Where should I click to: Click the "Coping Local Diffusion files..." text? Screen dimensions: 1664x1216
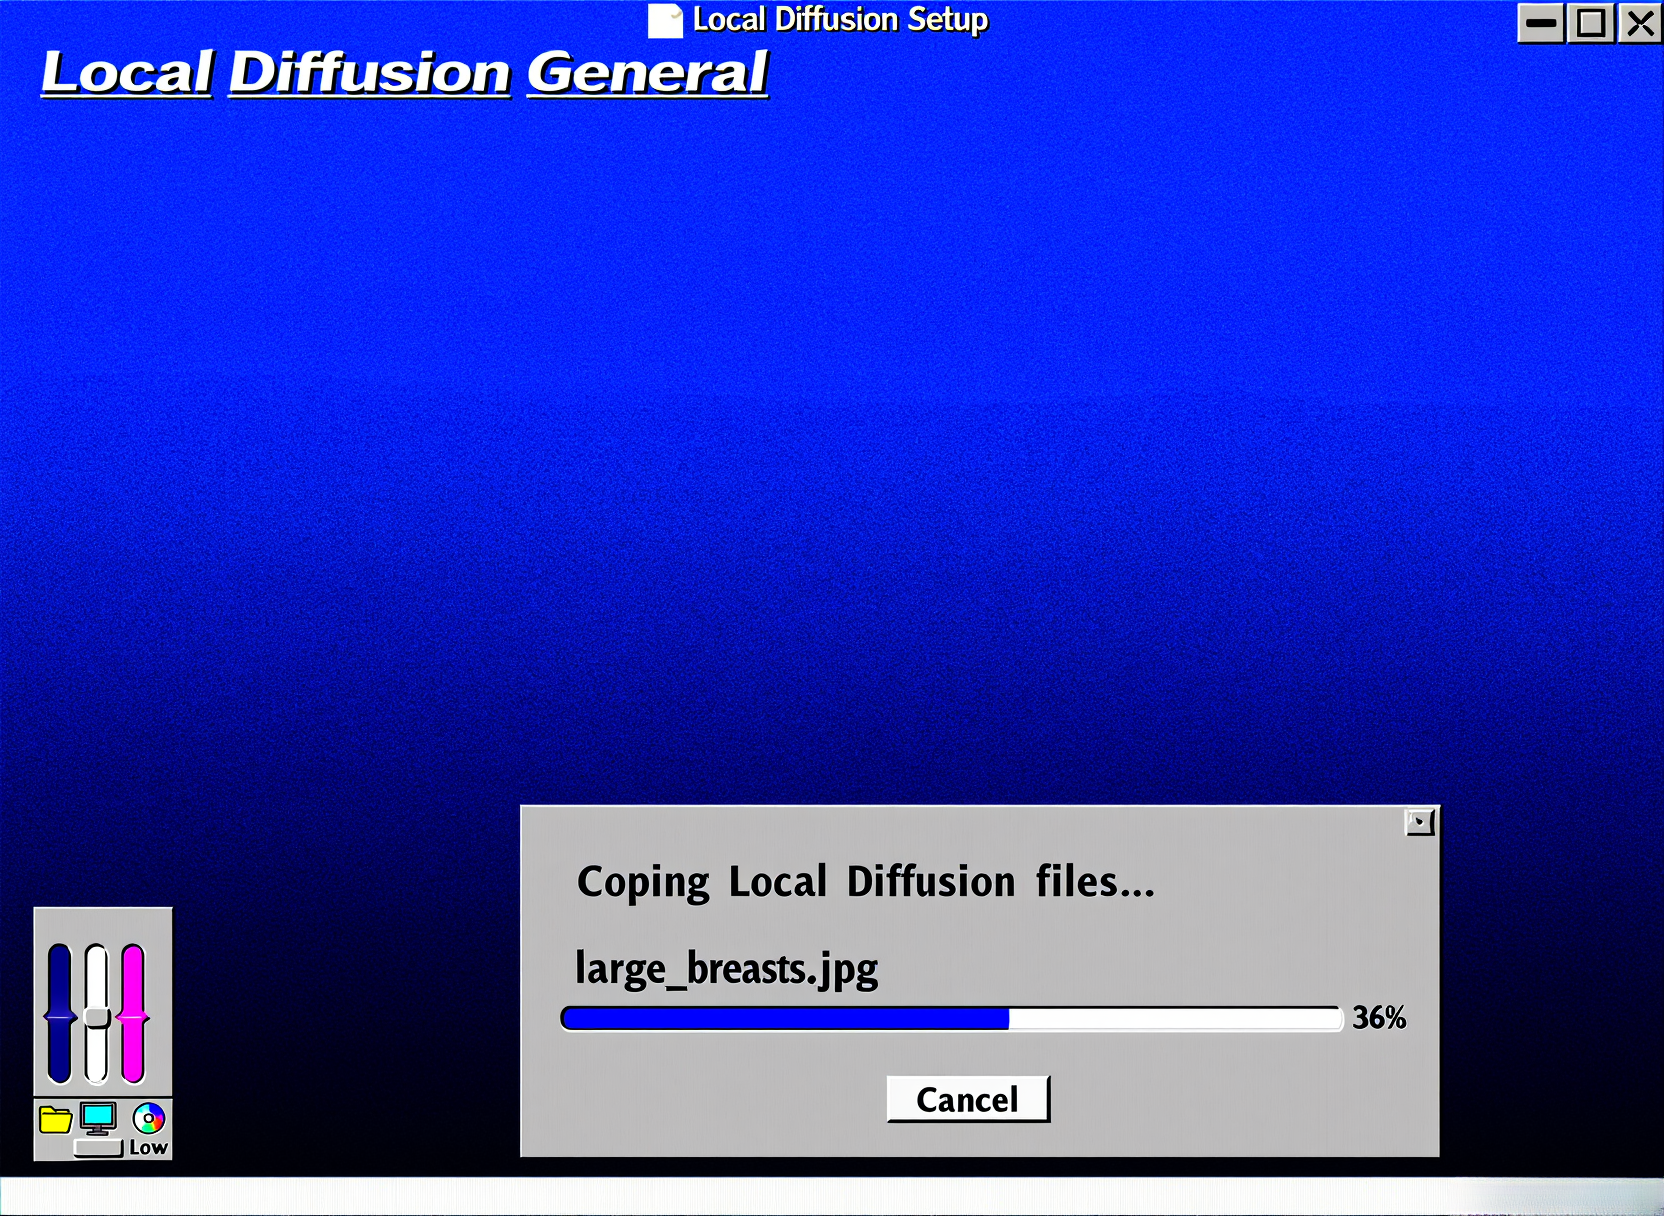point(866,883)
